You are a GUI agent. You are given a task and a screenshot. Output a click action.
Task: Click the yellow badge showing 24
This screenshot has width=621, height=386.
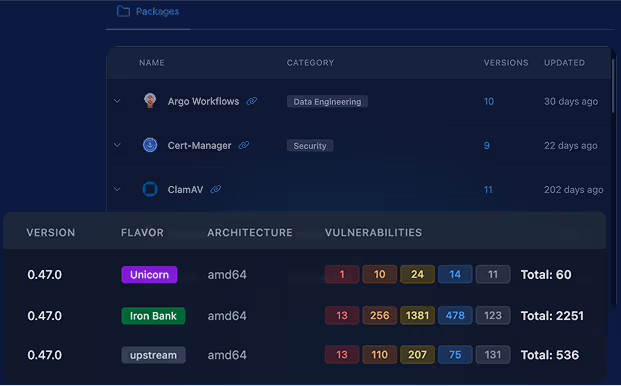click(417, 274)
